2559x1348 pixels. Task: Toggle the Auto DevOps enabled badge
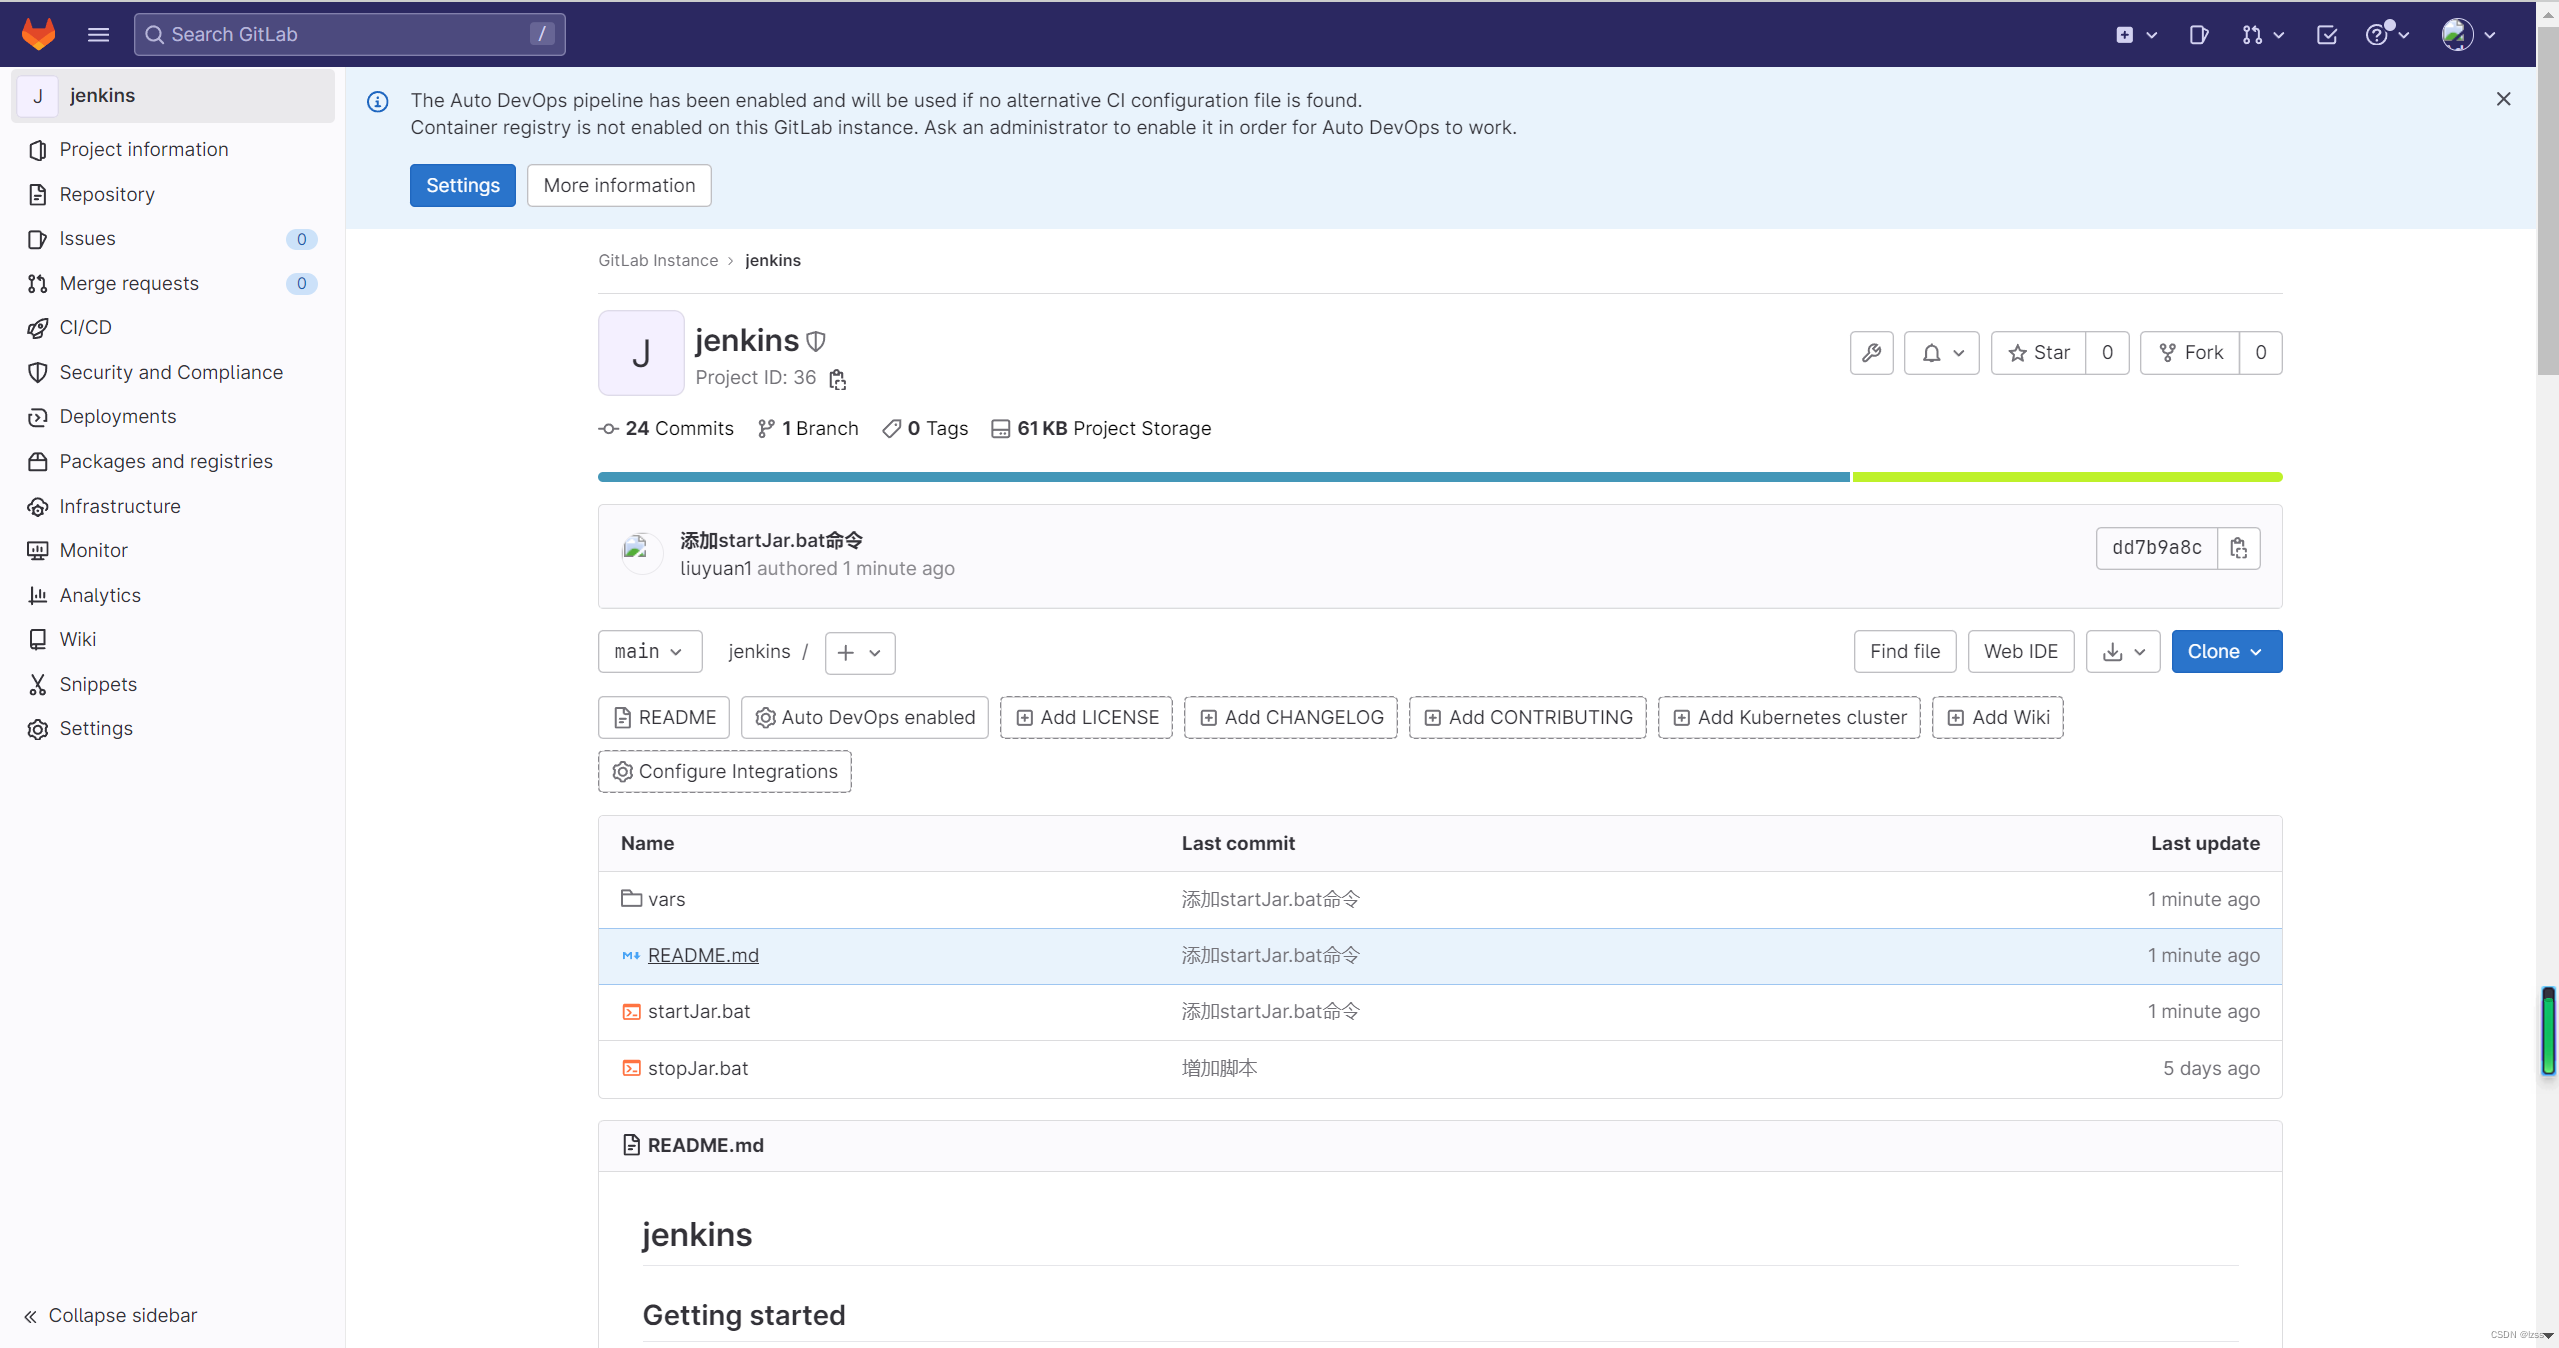pyautogui.click(x=865, y=716)
